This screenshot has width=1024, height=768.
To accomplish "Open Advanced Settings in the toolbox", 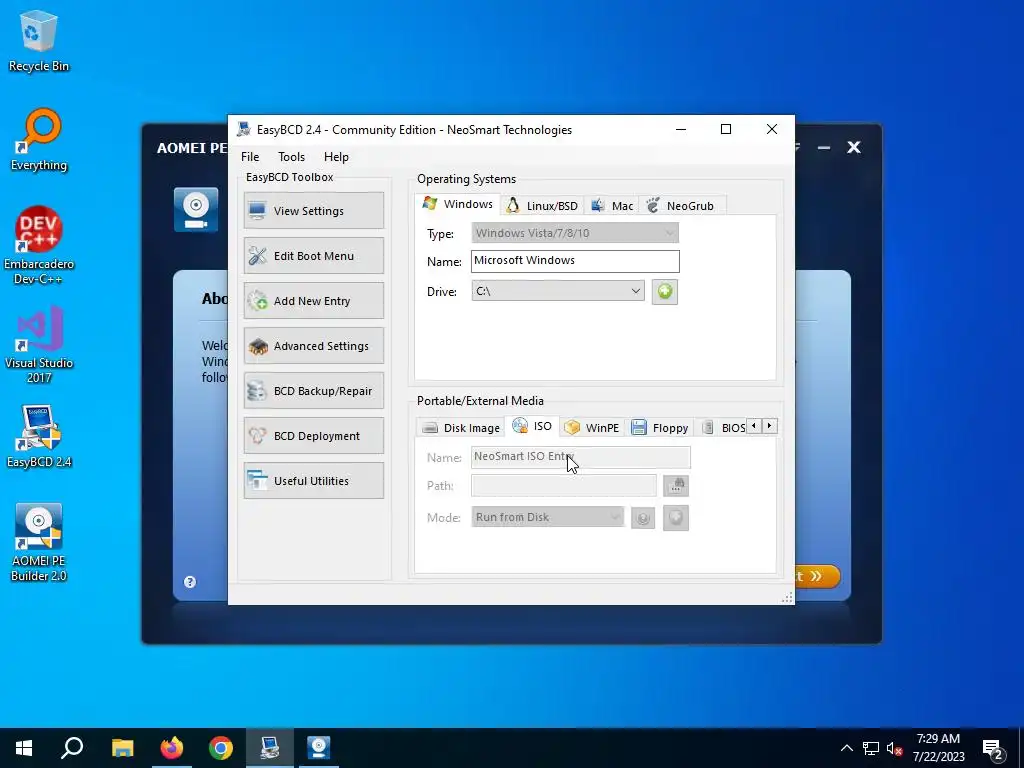I will [313, 345].
